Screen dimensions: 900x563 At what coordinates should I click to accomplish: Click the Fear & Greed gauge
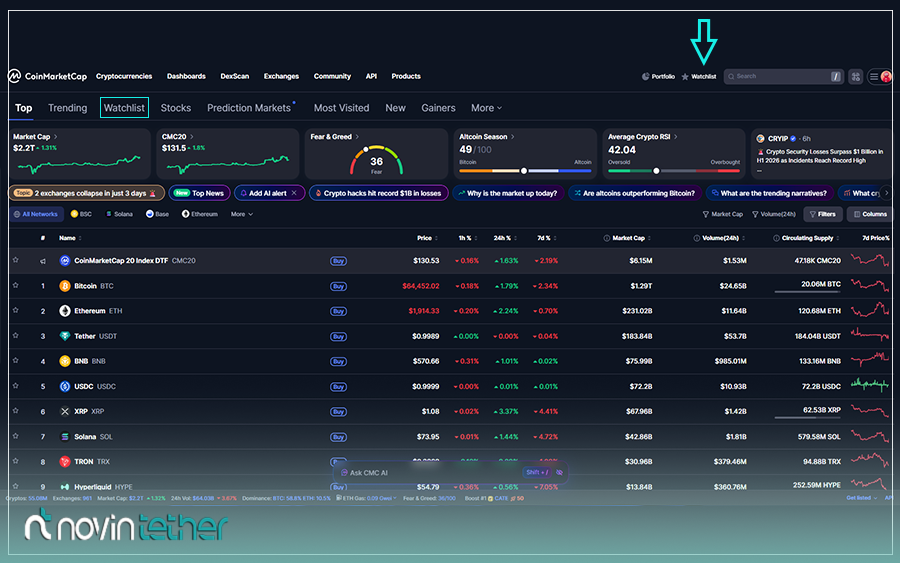(x=376, y=160)
